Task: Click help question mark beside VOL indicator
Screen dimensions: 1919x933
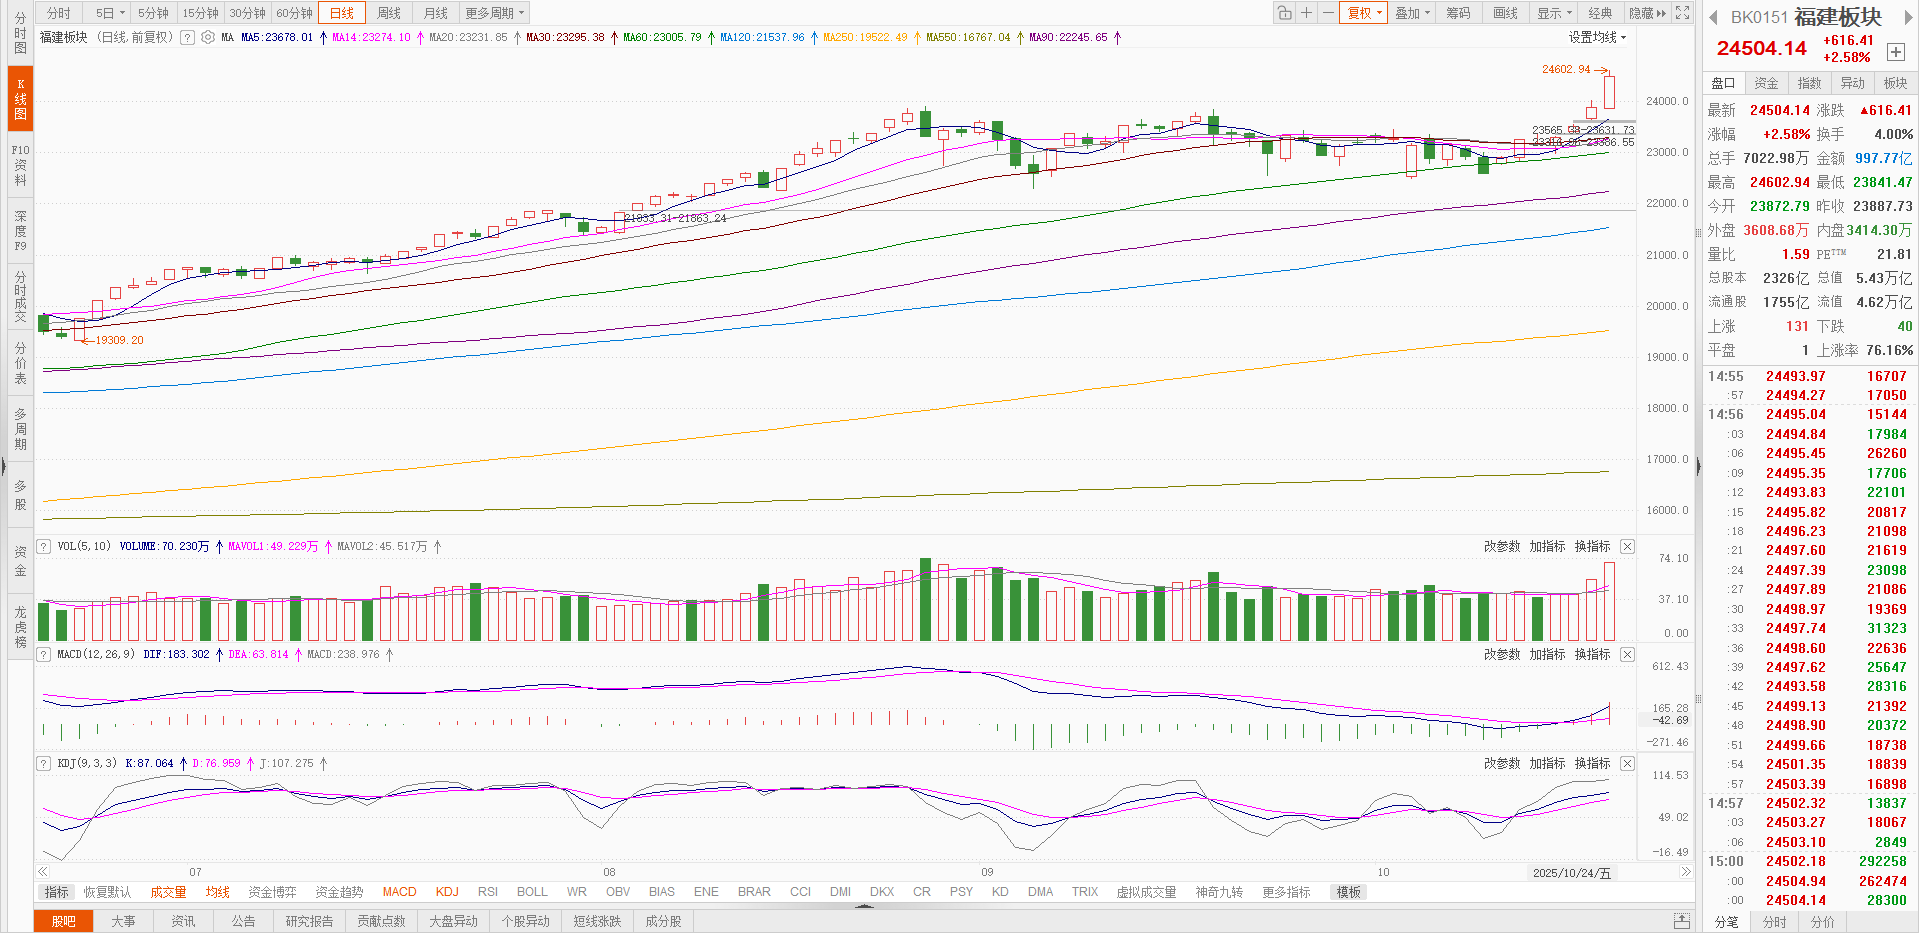Action: 44,546
